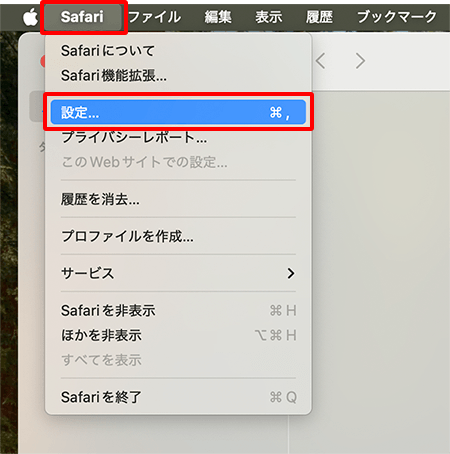Select 設定... menu item

tap(178, 112)
